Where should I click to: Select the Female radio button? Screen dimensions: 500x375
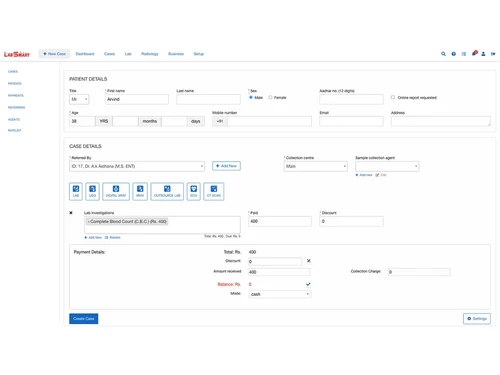click(270, 97)
